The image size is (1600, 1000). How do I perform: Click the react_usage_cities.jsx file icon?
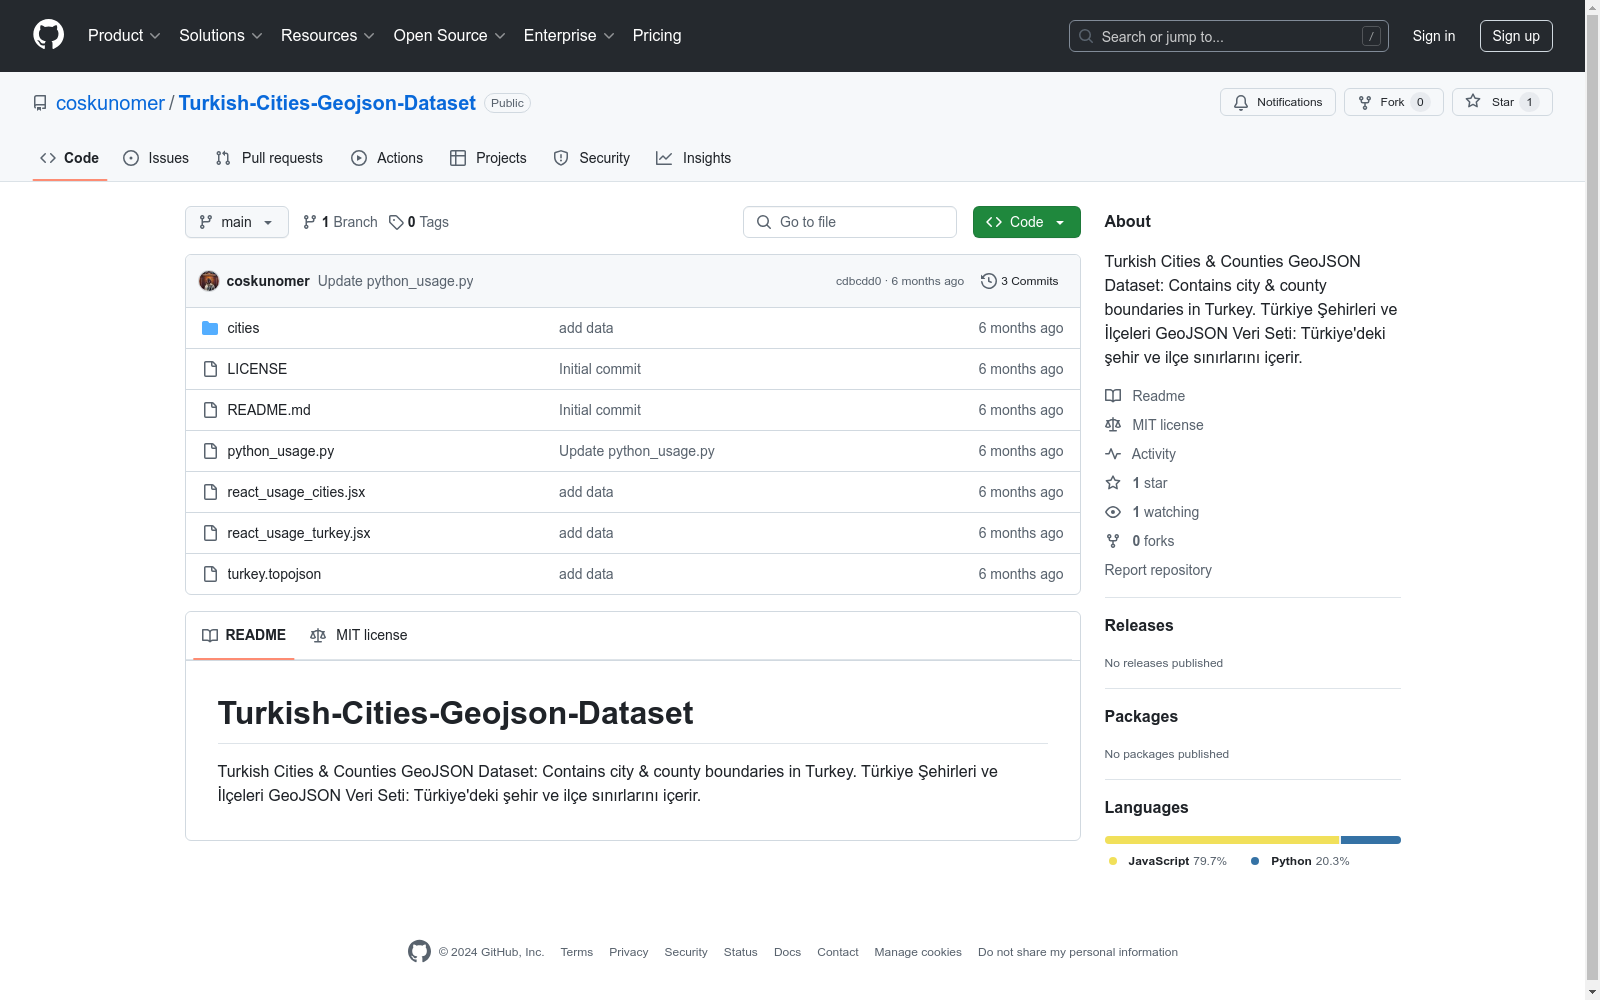coord(210,492)
